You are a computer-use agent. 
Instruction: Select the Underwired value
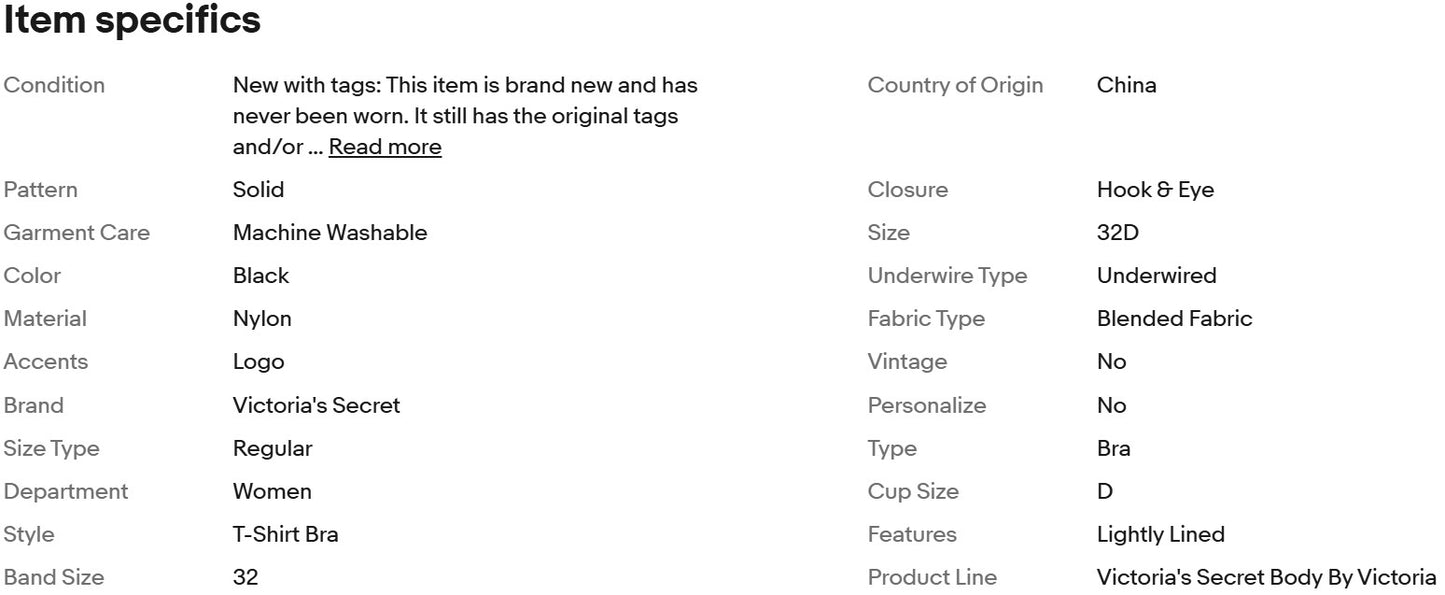pyautogui.click(x=1156, y=276)
